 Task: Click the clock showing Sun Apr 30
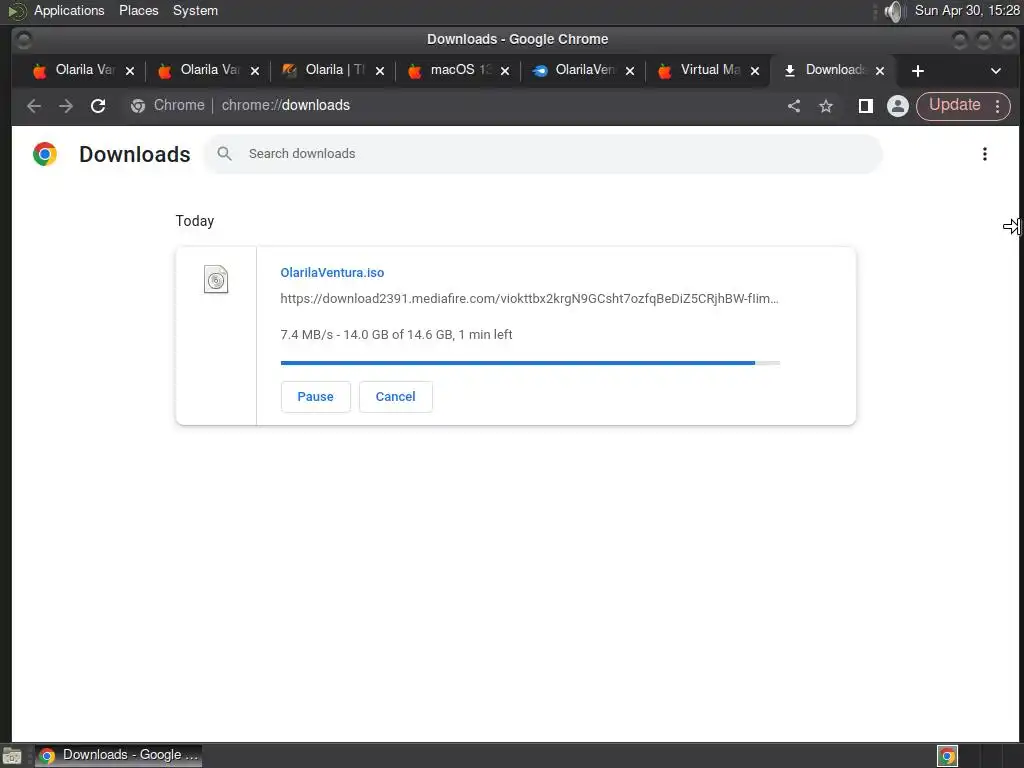[x=967, y=10]
